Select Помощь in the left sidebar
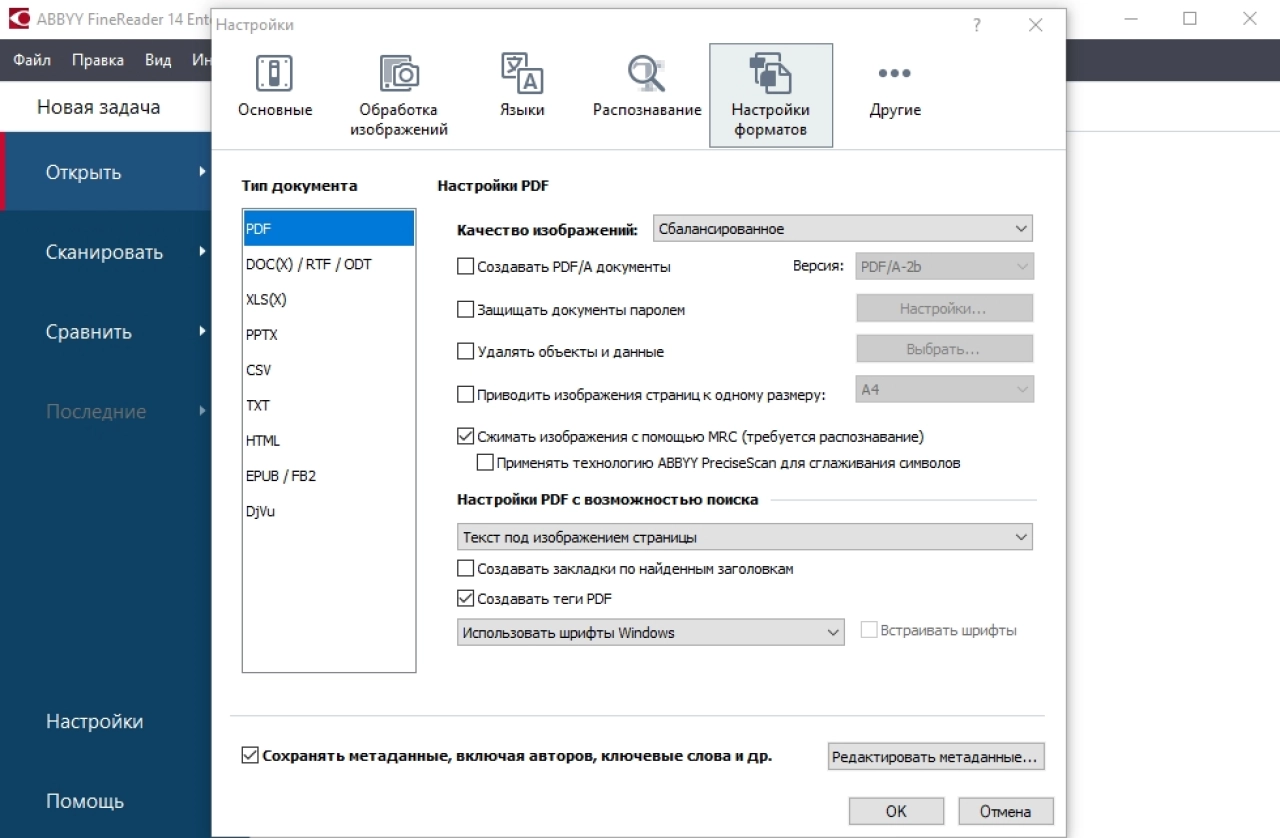The image size is (1280, 838). pos(85,801)
